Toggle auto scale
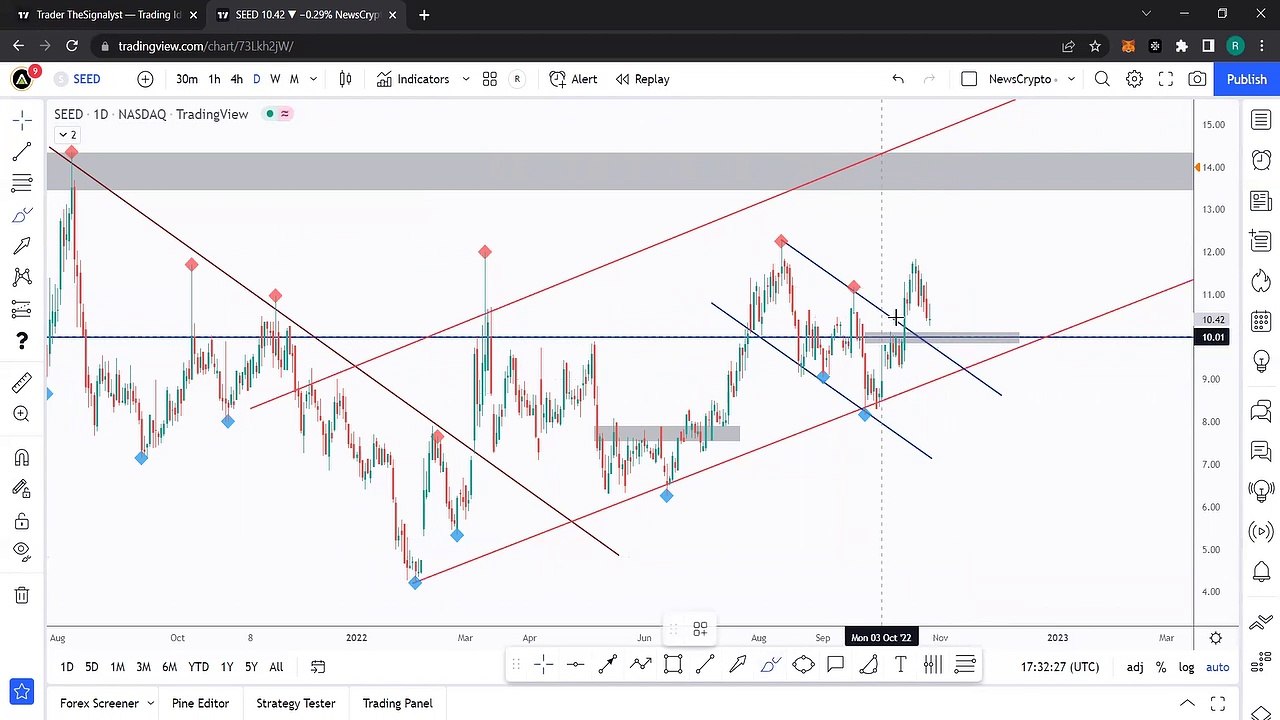 (1217, 667)
